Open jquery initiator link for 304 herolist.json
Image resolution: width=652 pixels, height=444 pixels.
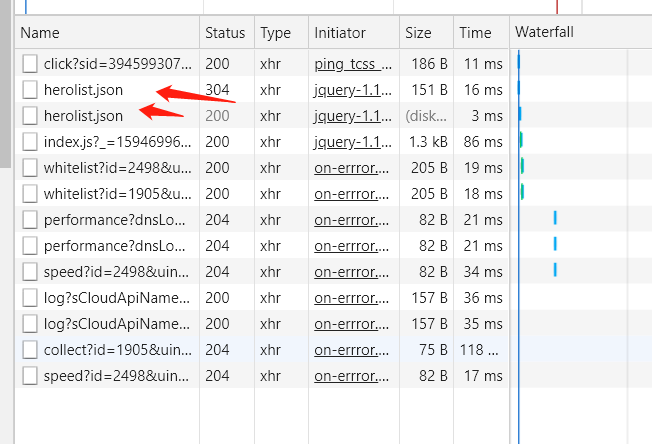click(x=353, y=90)
